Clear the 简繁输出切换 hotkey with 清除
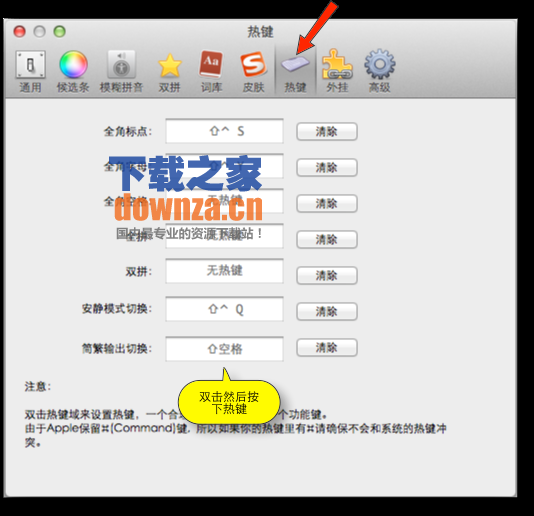The width and height of the screenshot is (534, 516). (327, 348)
